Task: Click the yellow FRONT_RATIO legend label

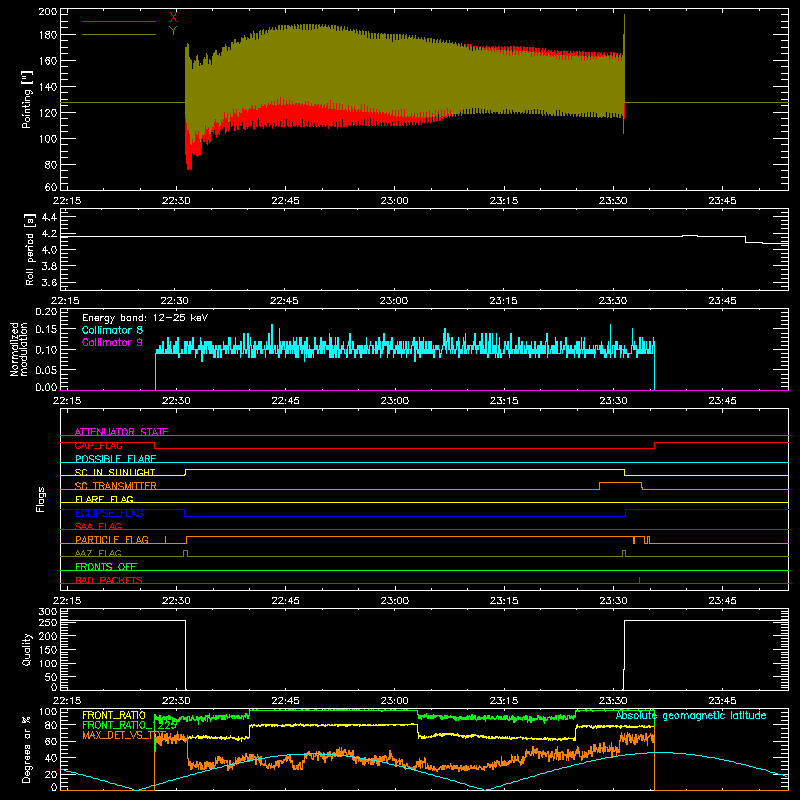Action: (x=114, y=715)
